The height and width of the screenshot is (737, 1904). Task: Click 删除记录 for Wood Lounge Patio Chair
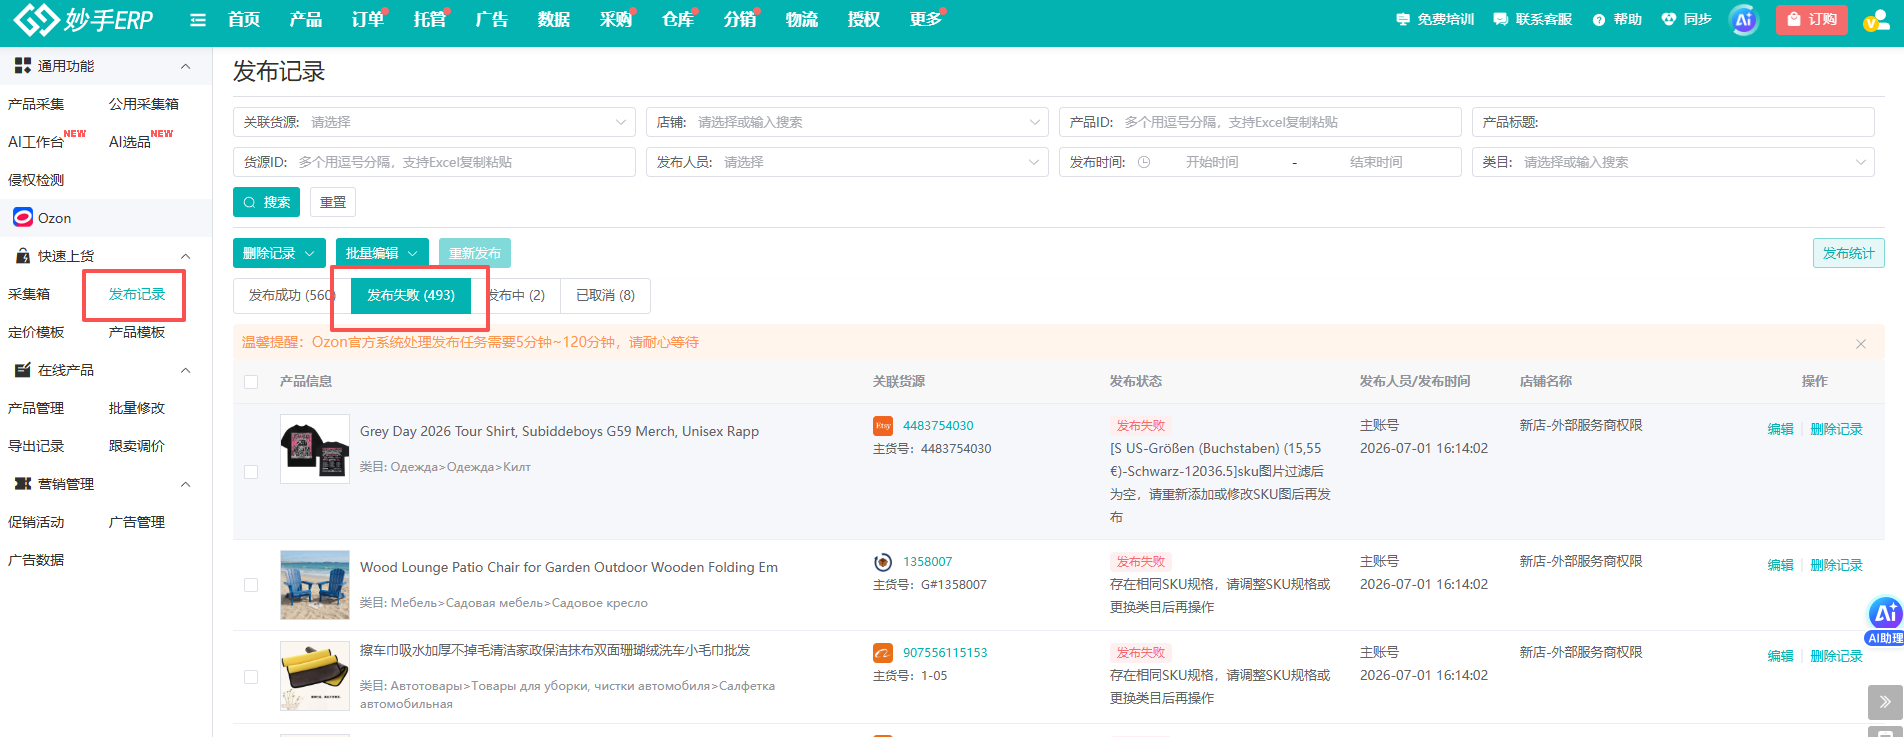click(x=1837, y=565)
